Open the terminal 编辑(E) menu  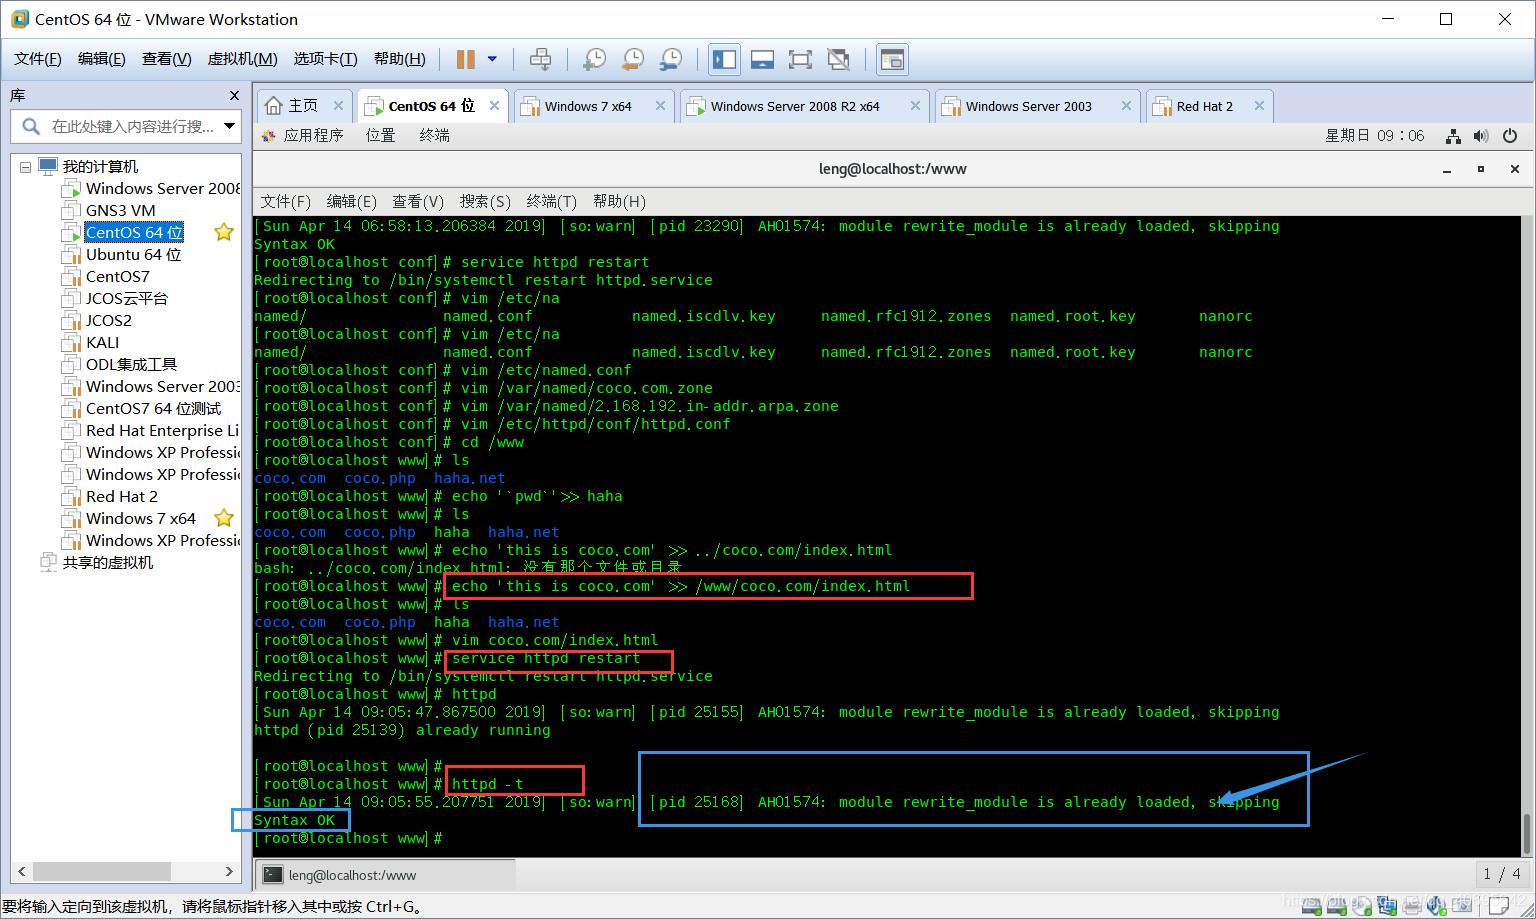pos(351,201)
